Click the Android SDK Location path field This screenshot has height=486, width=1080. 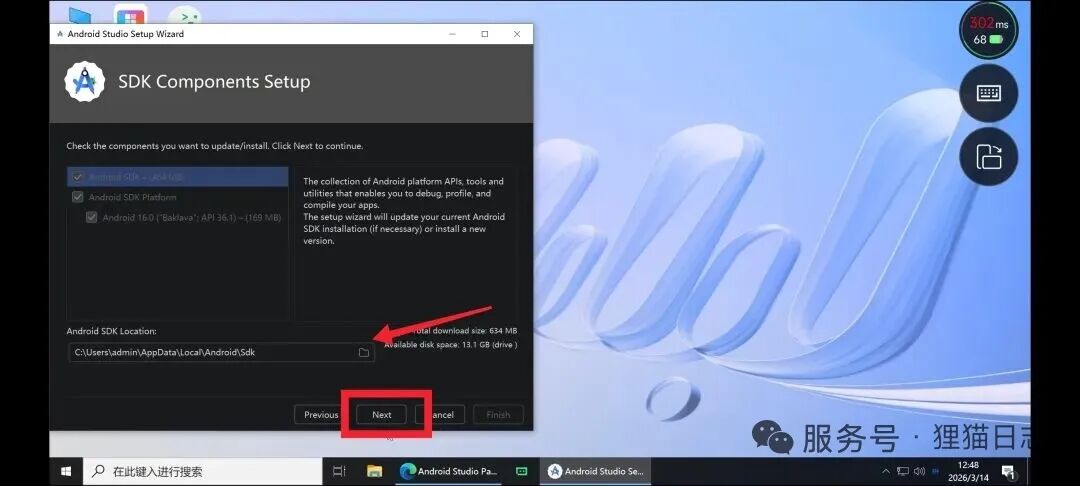(x=220, y=352)
